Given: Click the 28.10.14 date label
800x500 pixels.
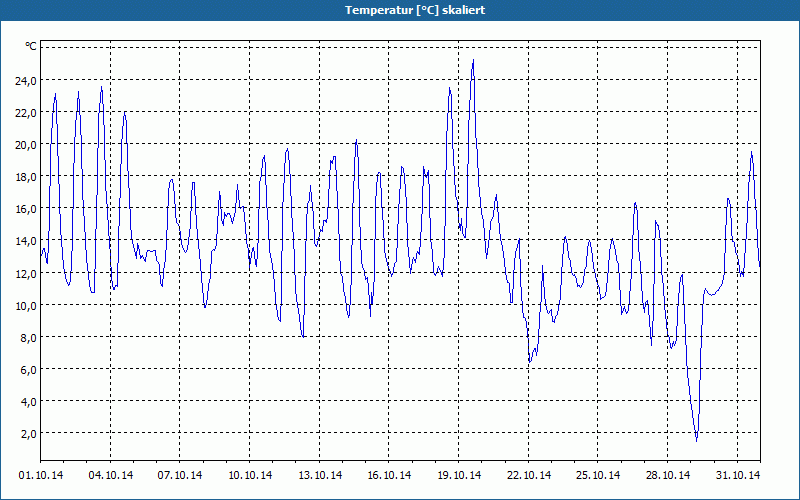Looking at the screenshot, I should 668,475.
